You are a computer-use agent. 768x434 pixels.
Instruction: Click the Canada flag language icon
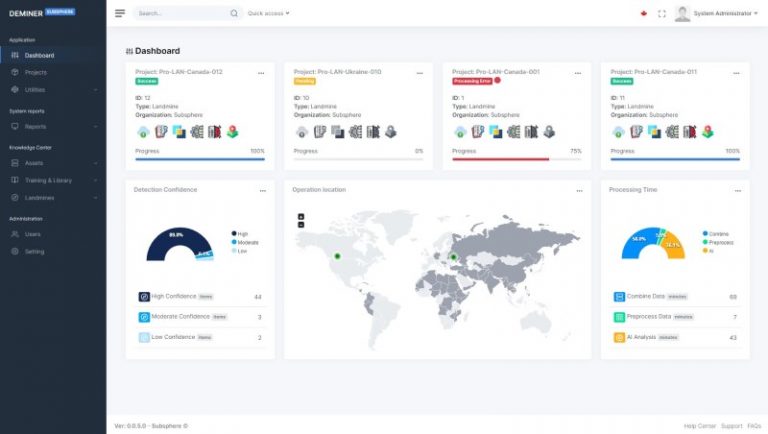pos(643,14)
